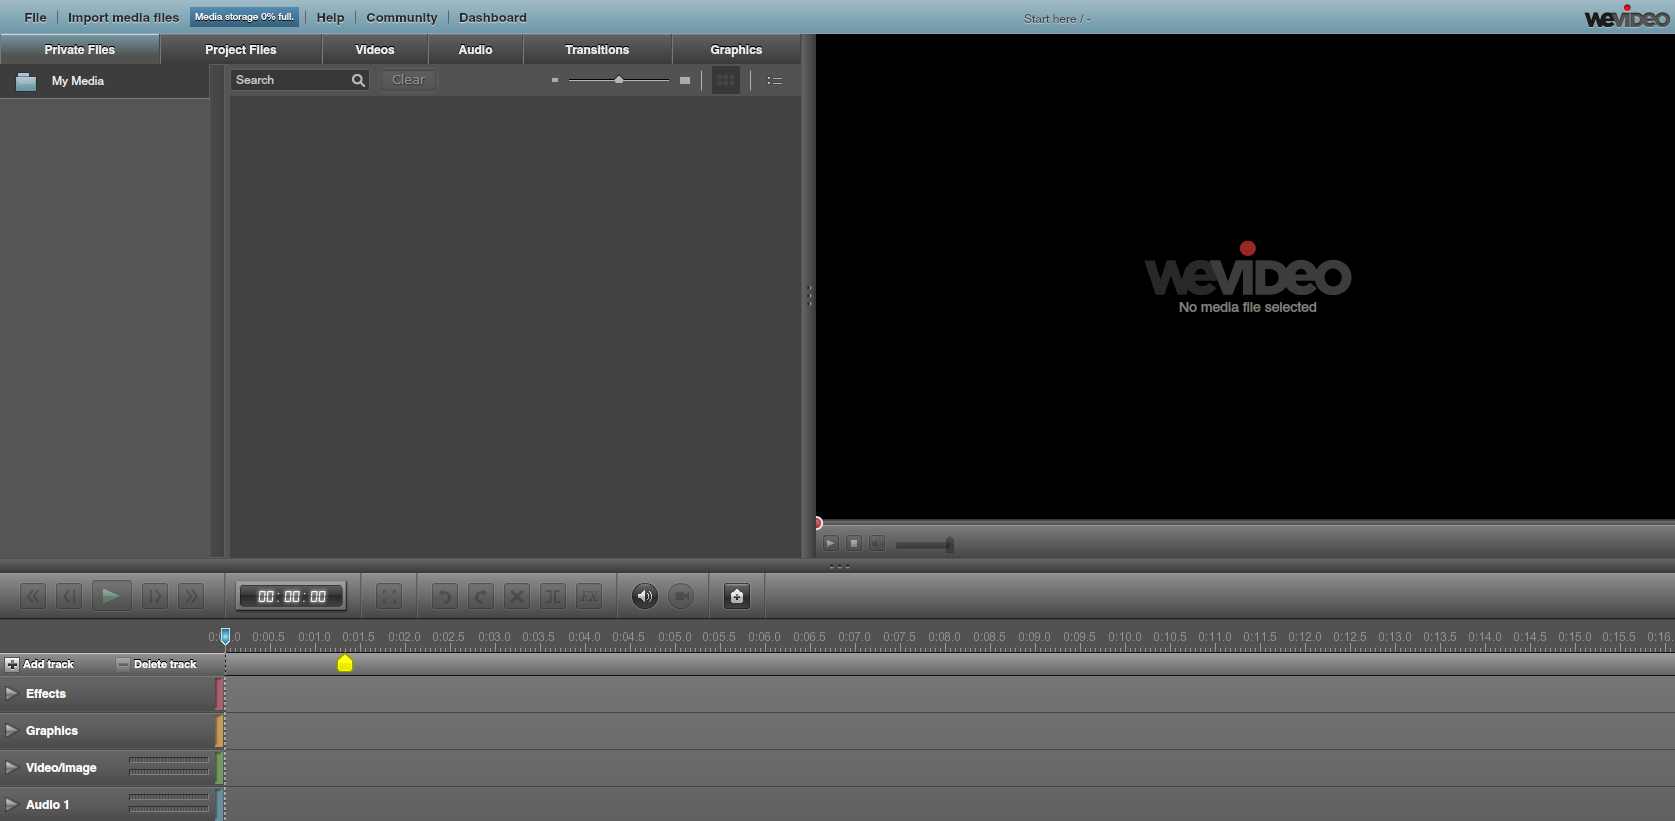
Task: Undo the last action
Action: 444,597
